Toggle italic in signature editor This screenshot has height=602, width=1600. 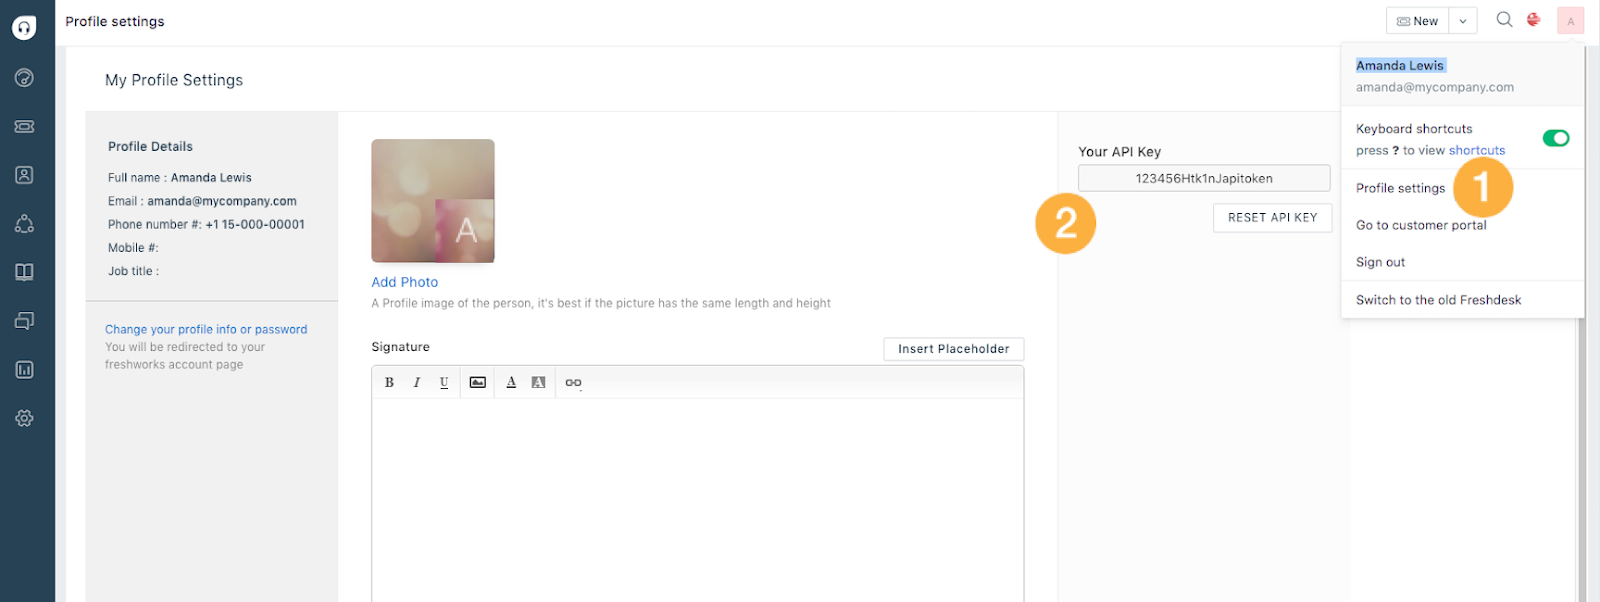click(416, 382)
